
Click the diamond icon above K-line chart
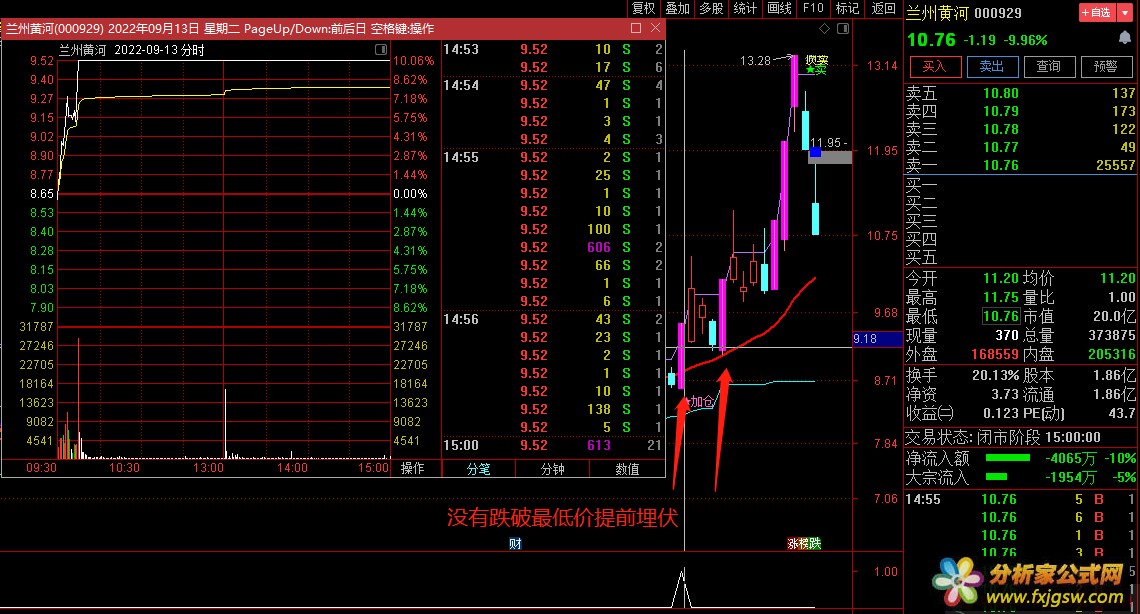tap(824, 28)
